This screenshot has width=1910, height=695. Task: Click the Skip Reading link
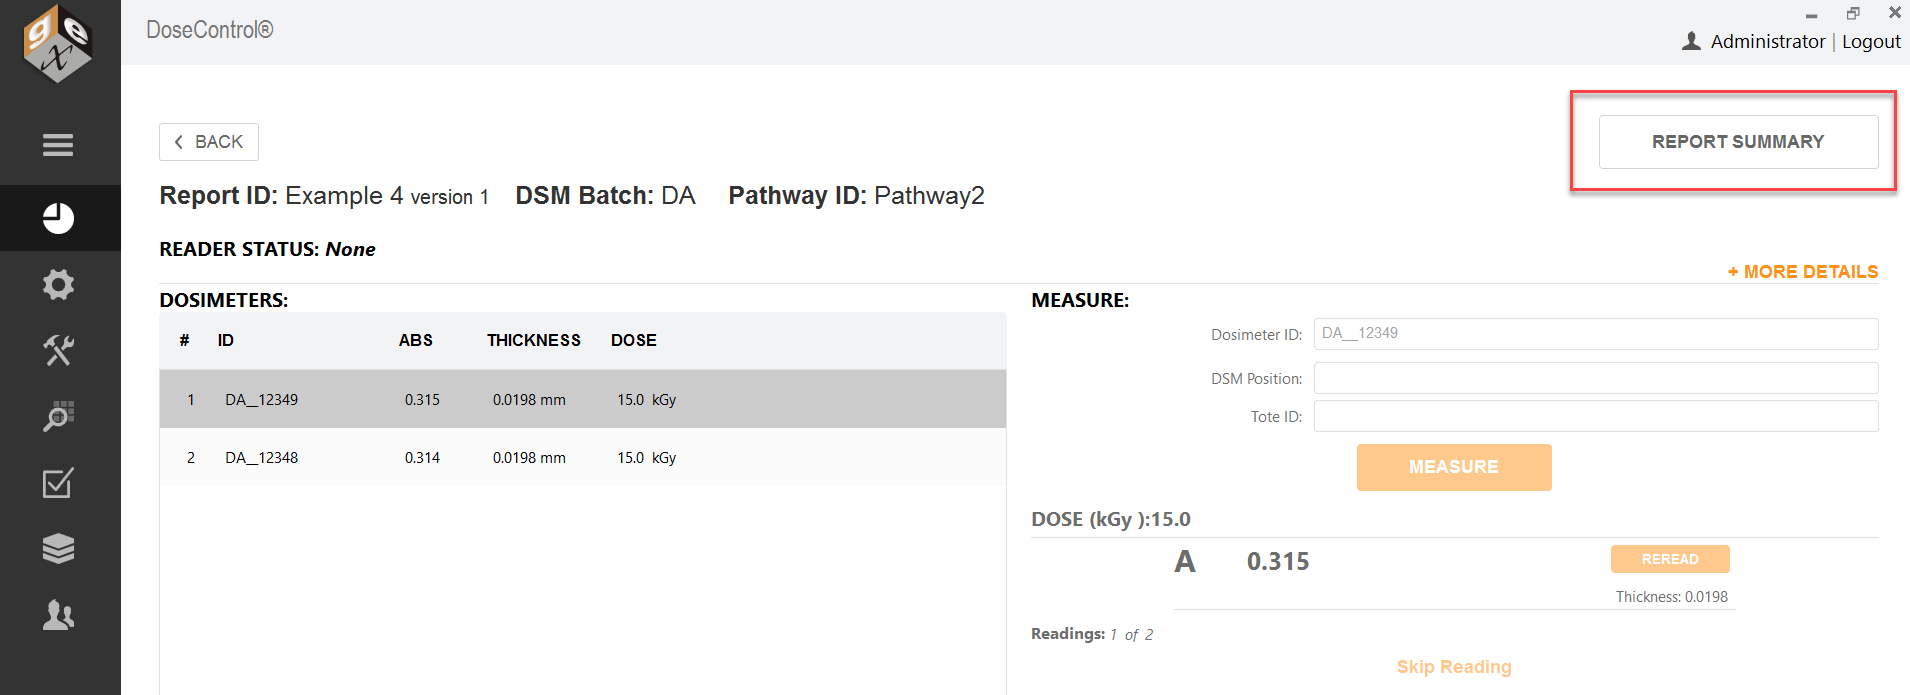1454,667
